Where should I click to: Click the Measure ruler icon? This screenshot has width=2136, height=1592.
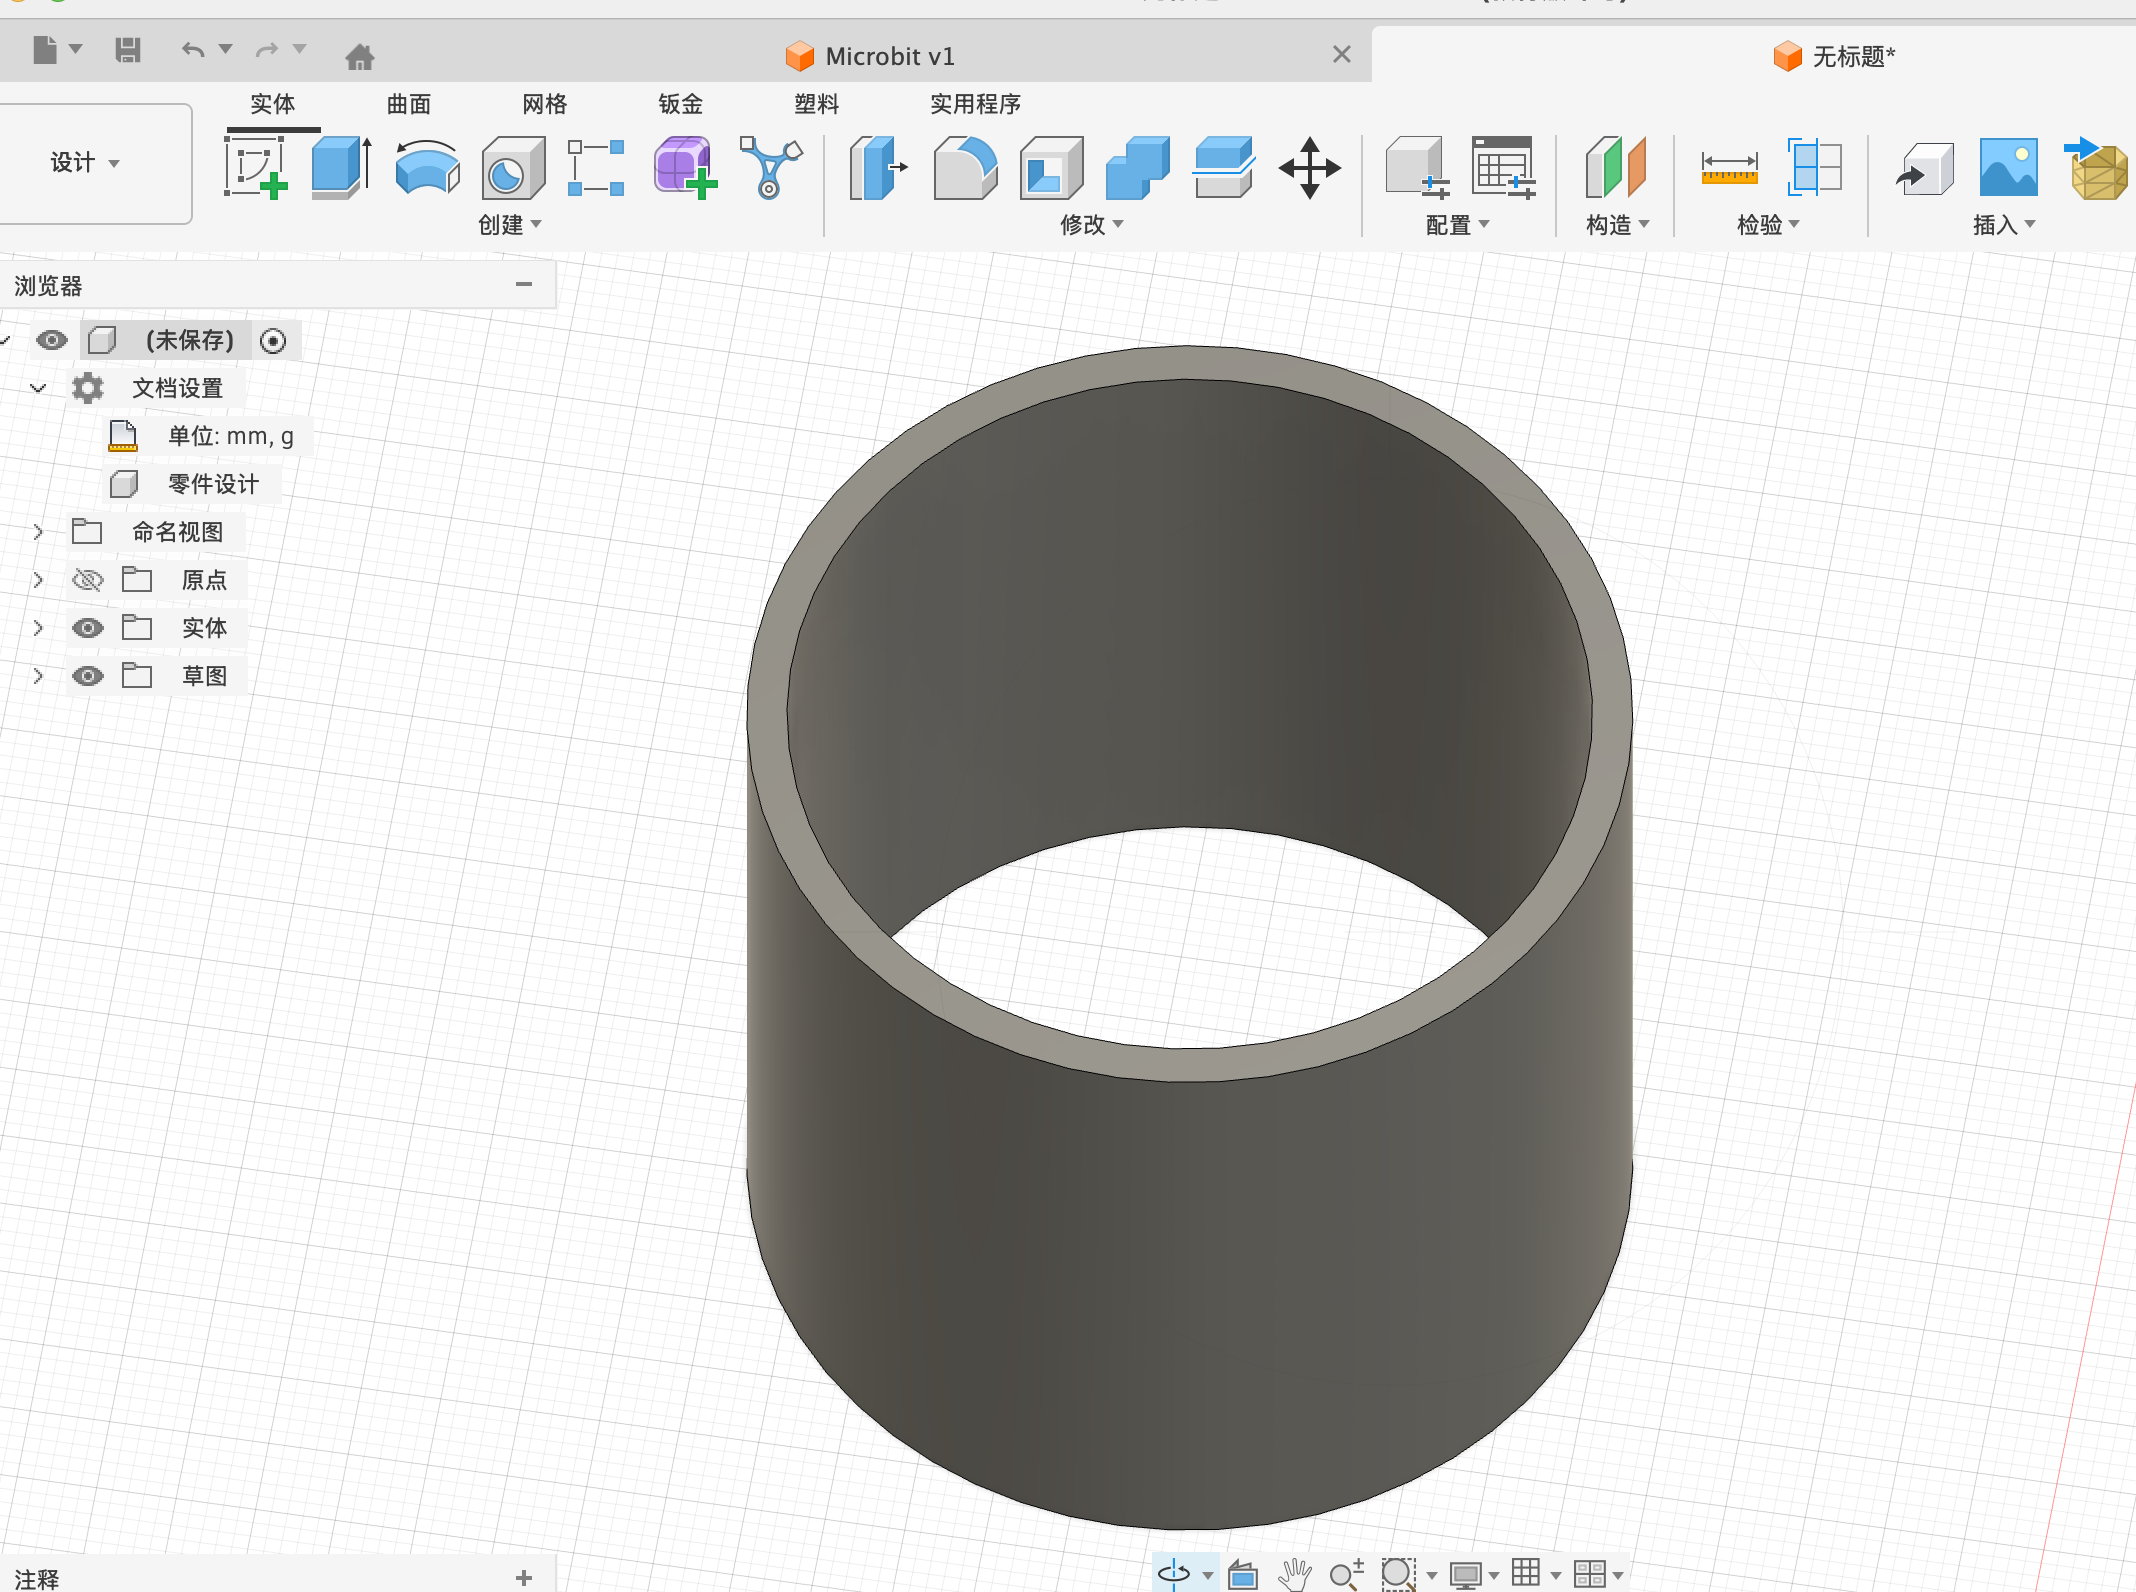(1729, 168)
